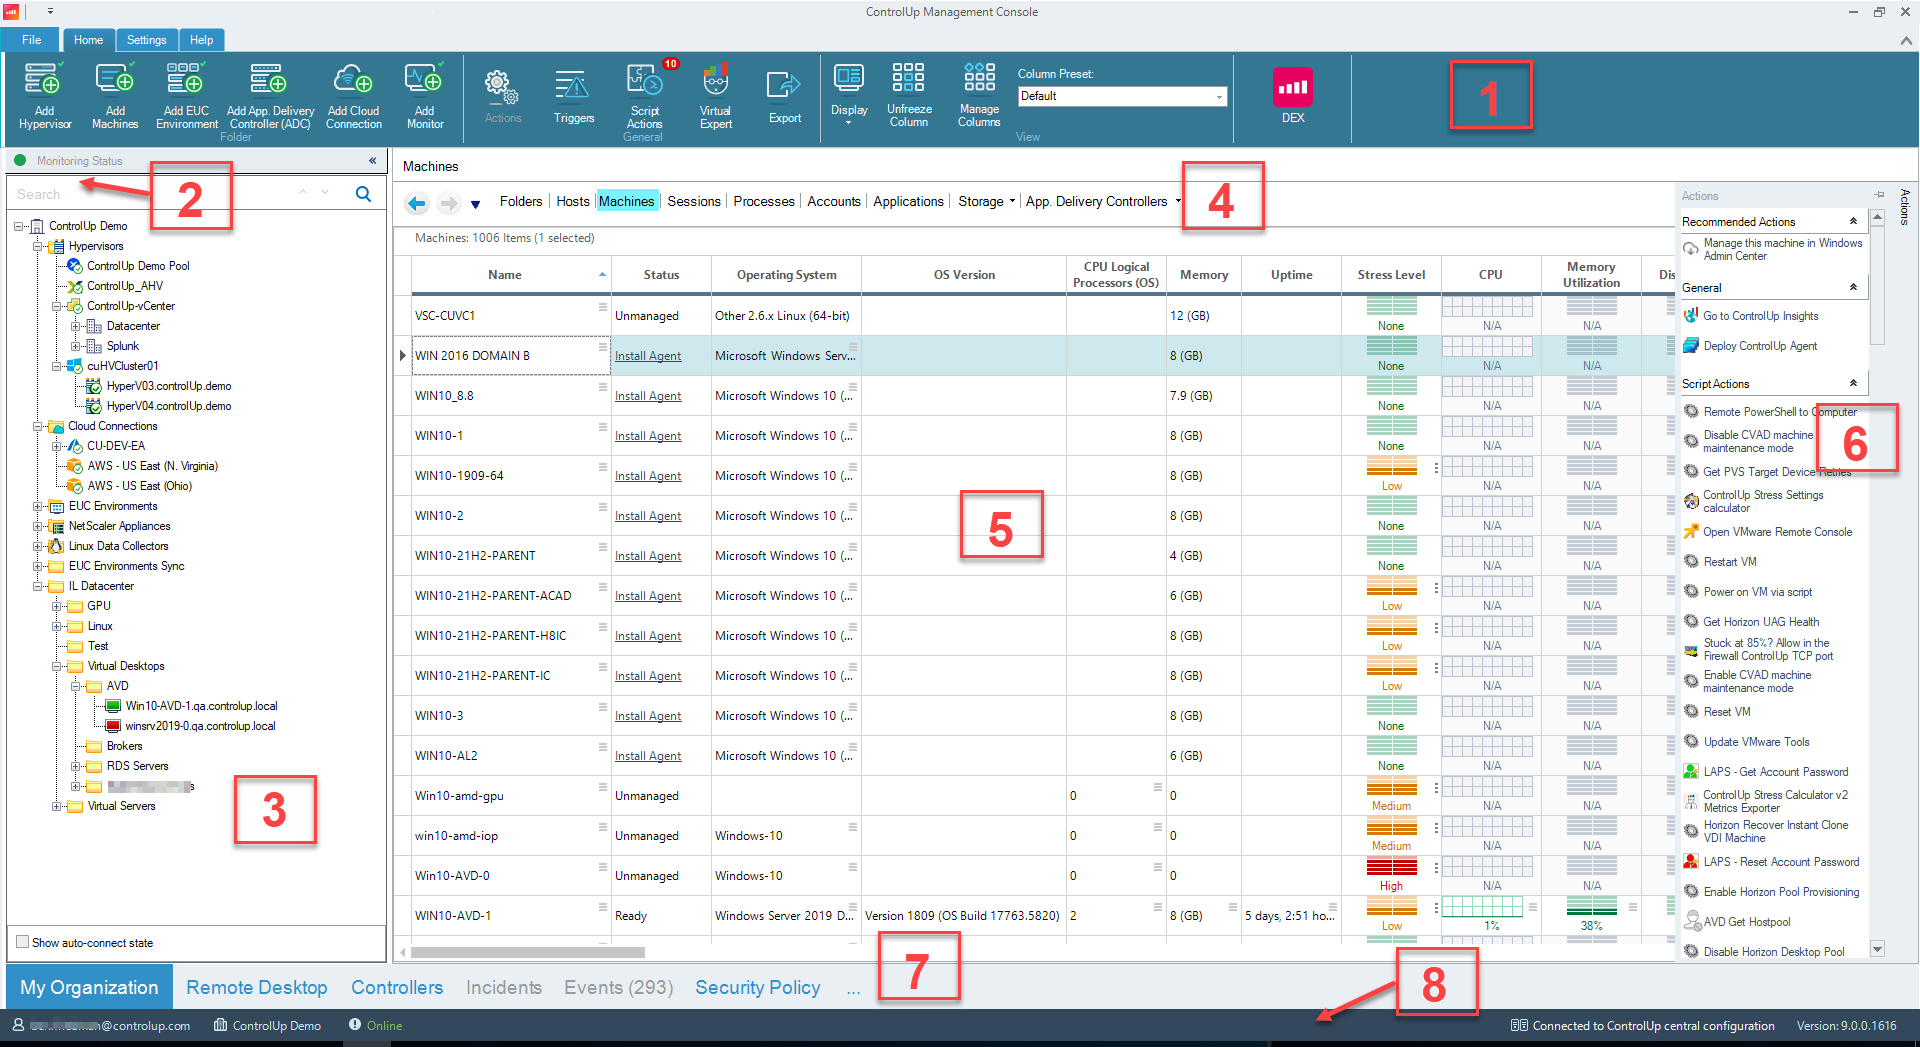Pin the Actions panel
The image size is (1920, 1047).
pos(1880,195)
